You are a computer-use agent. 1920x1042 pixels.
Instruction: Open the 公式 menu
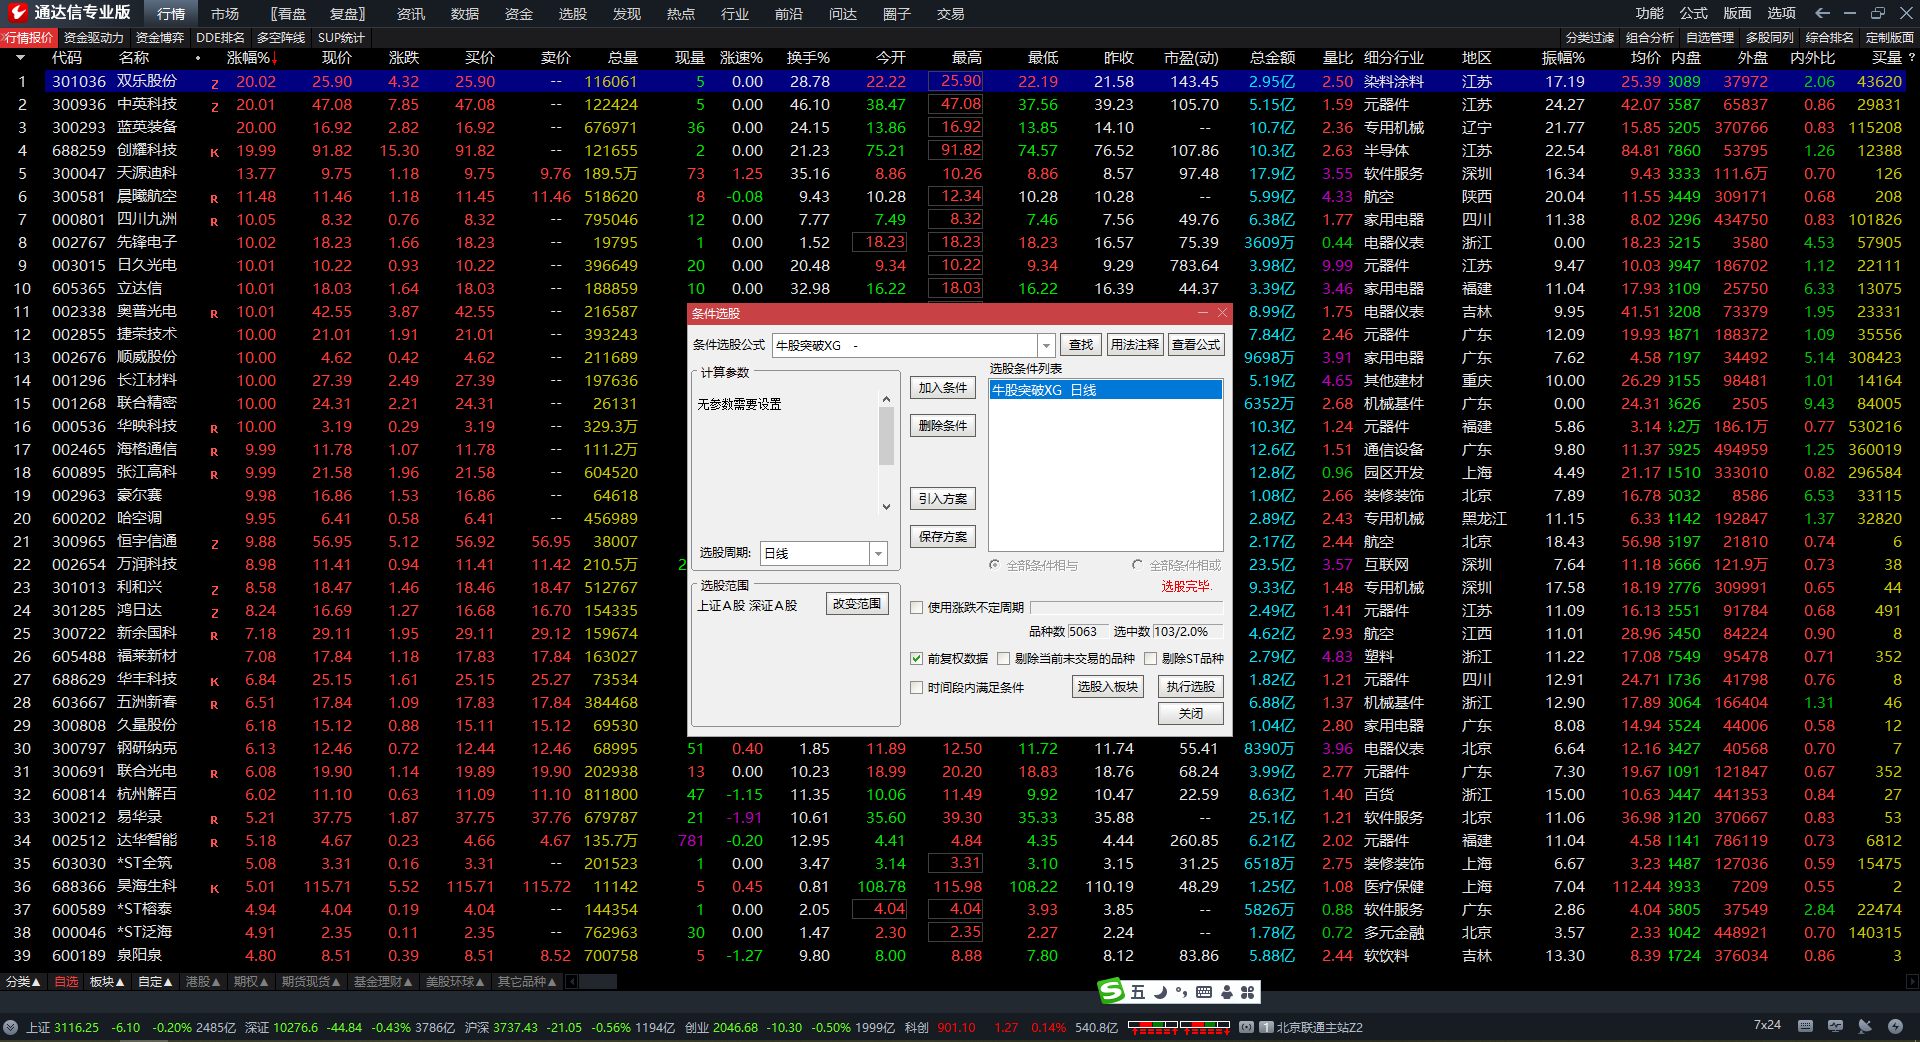(x=1694, y=13)
